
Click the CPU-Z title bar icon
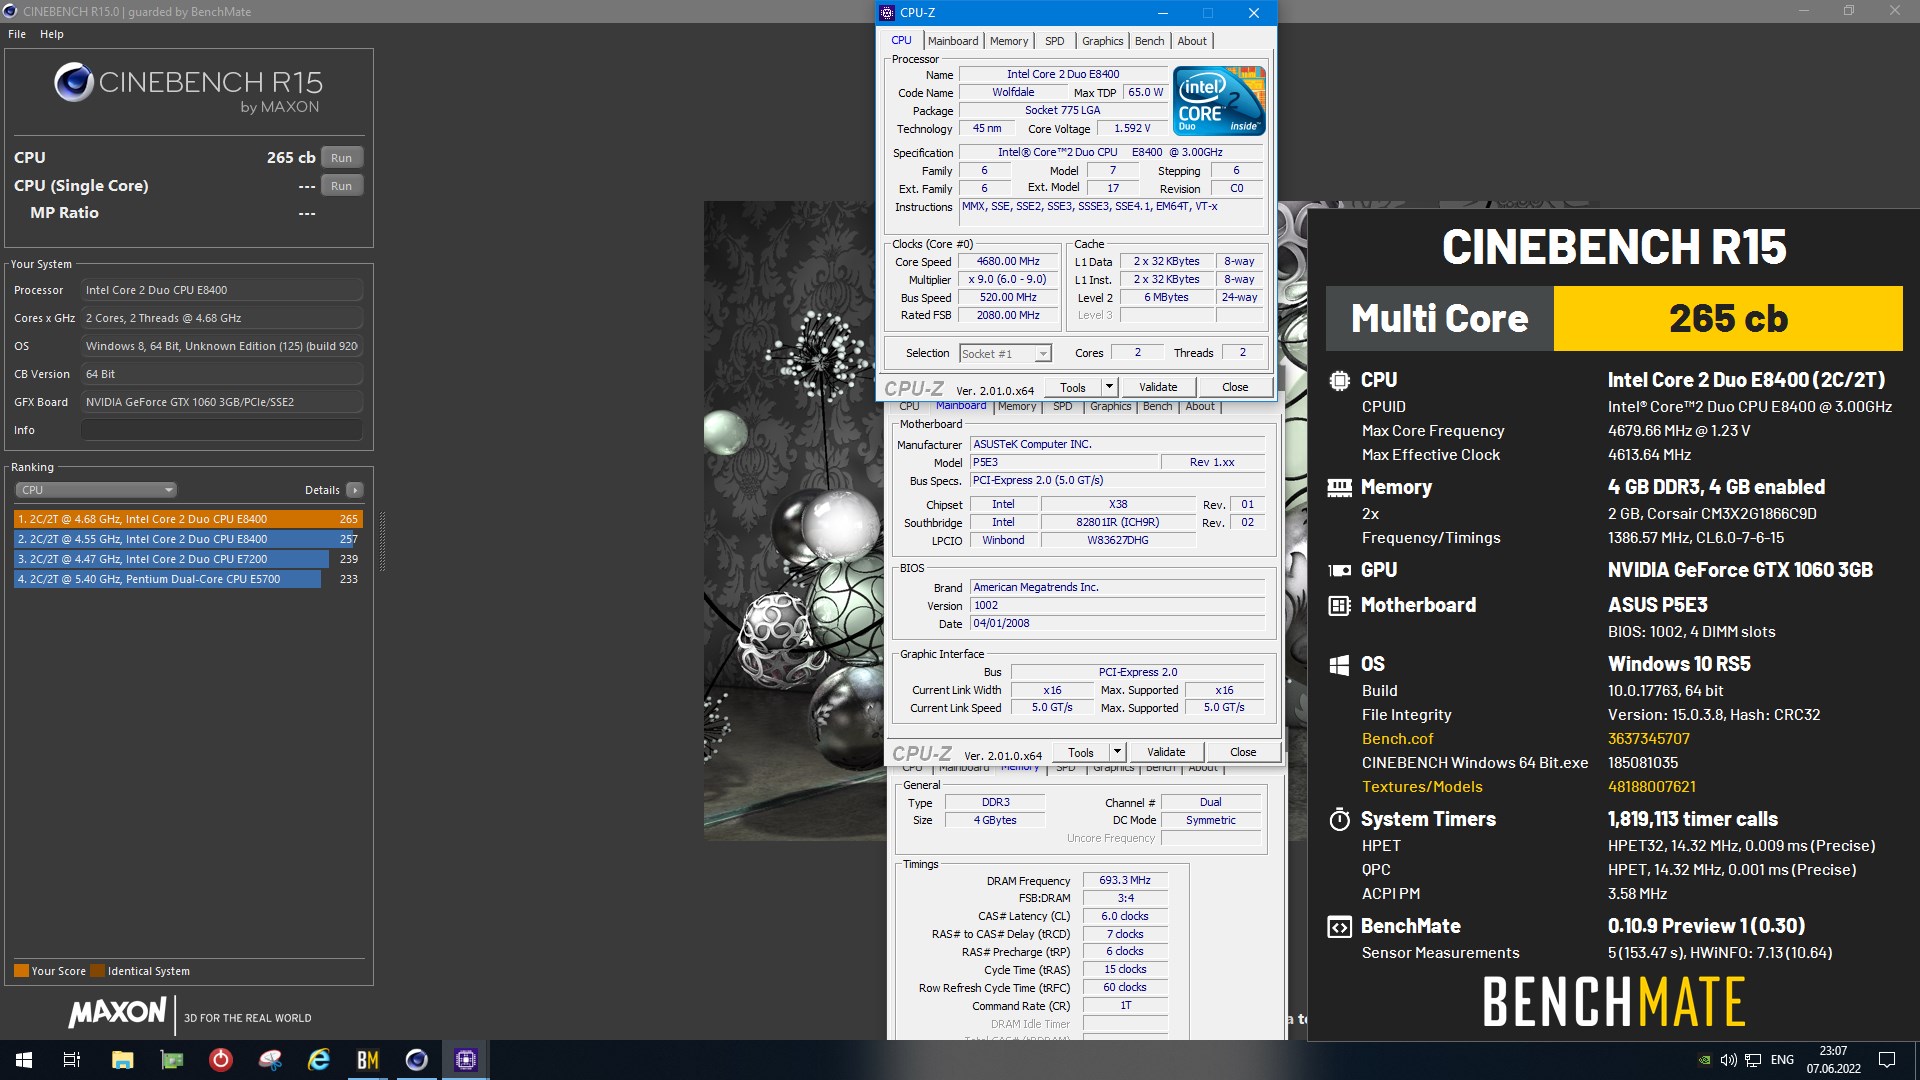887,13
